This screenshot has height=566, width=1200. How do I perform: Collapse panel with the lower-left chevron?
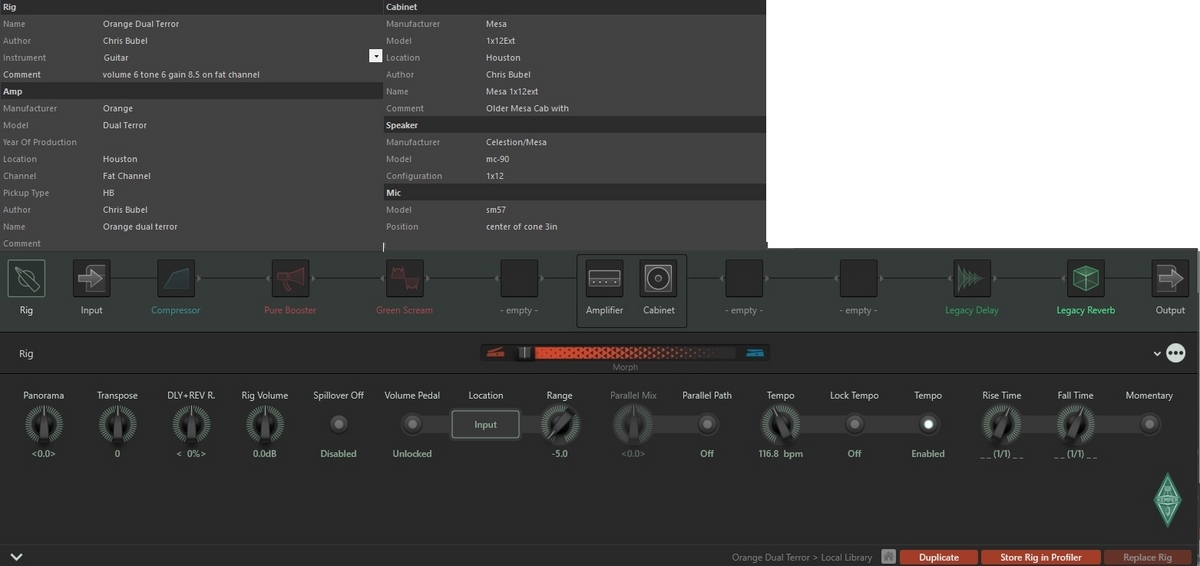click(16, 557)
